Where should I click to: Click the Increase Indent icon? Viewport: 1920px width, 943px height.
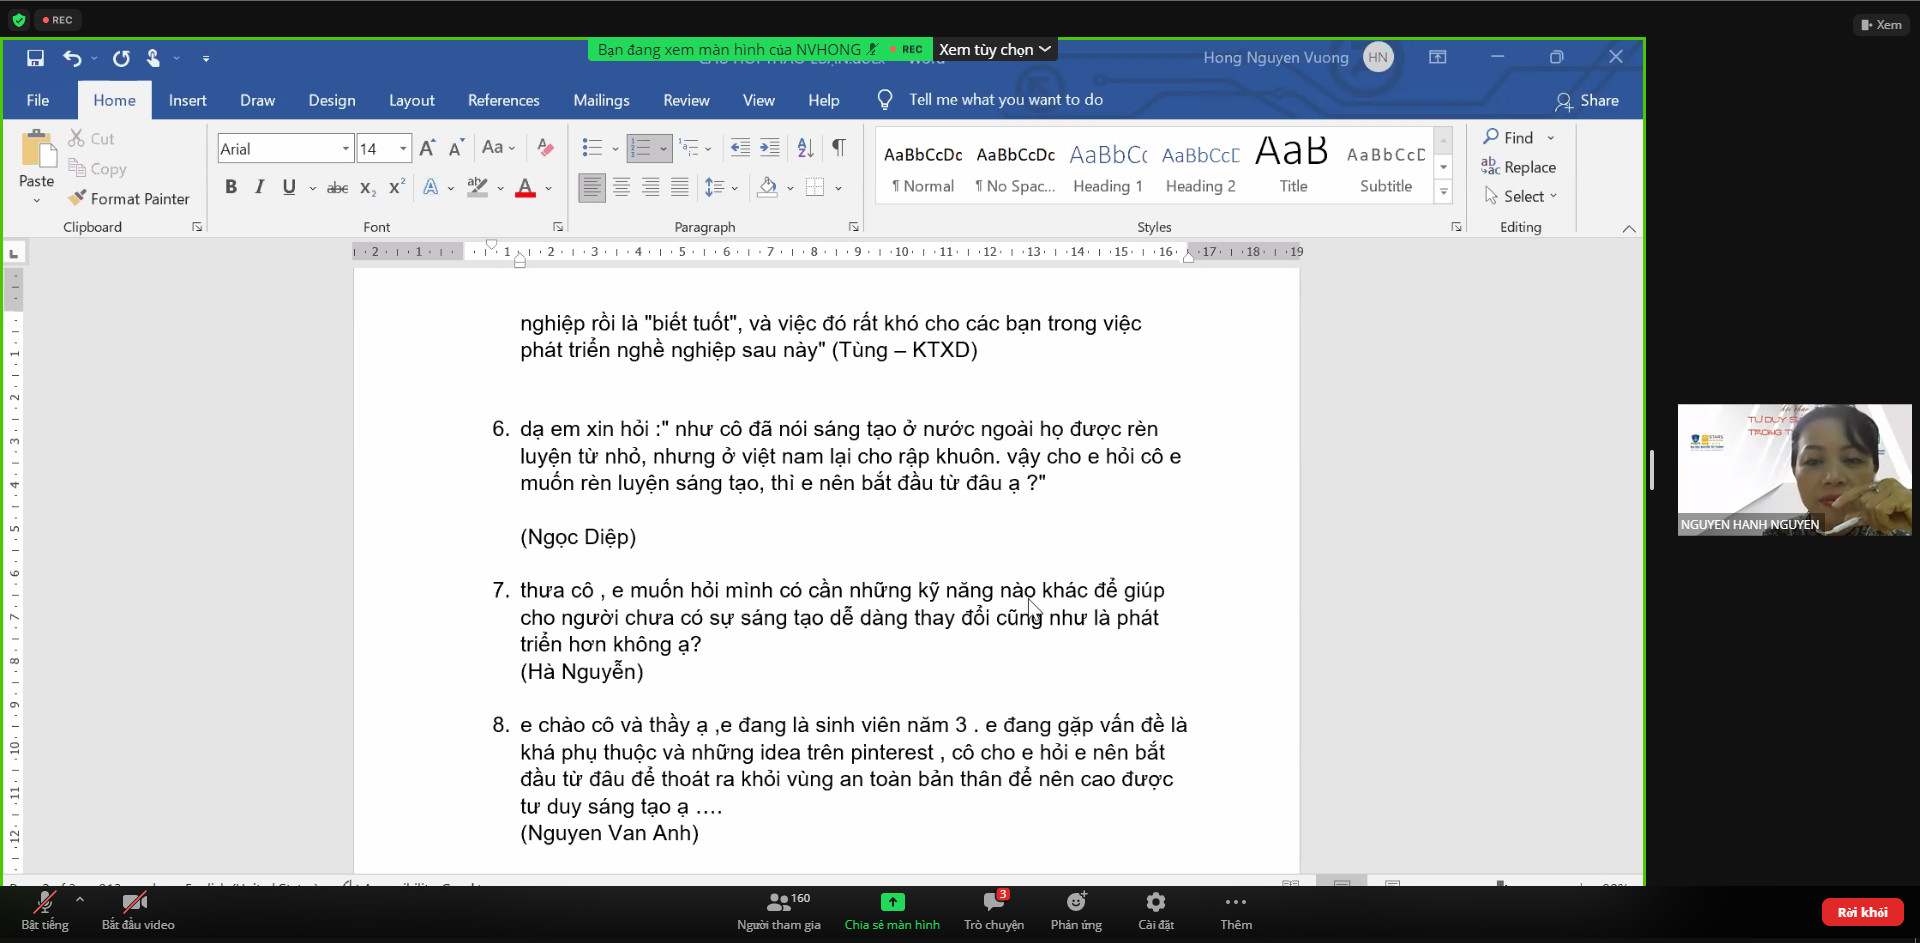pos(770,148)
